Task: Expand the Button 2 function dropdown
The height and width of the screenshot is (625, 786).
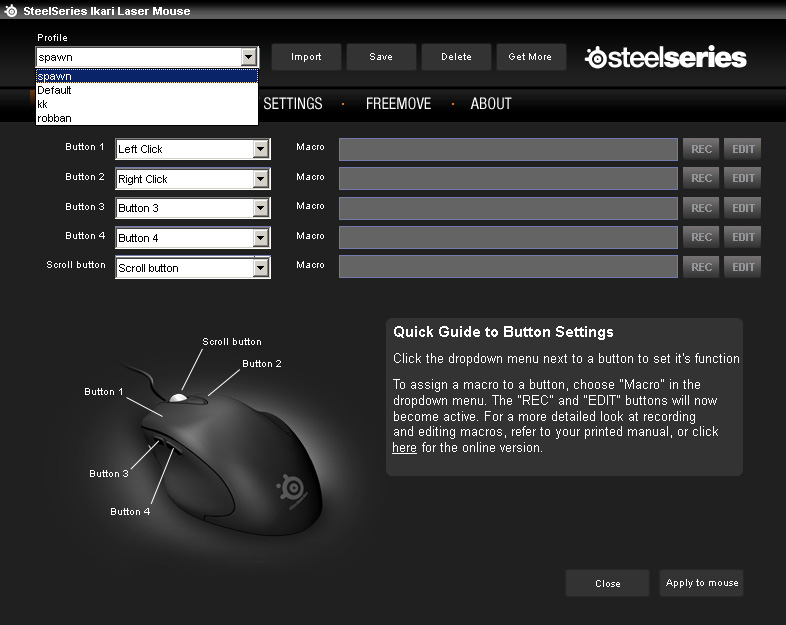Action: click(x=261, y=179)
